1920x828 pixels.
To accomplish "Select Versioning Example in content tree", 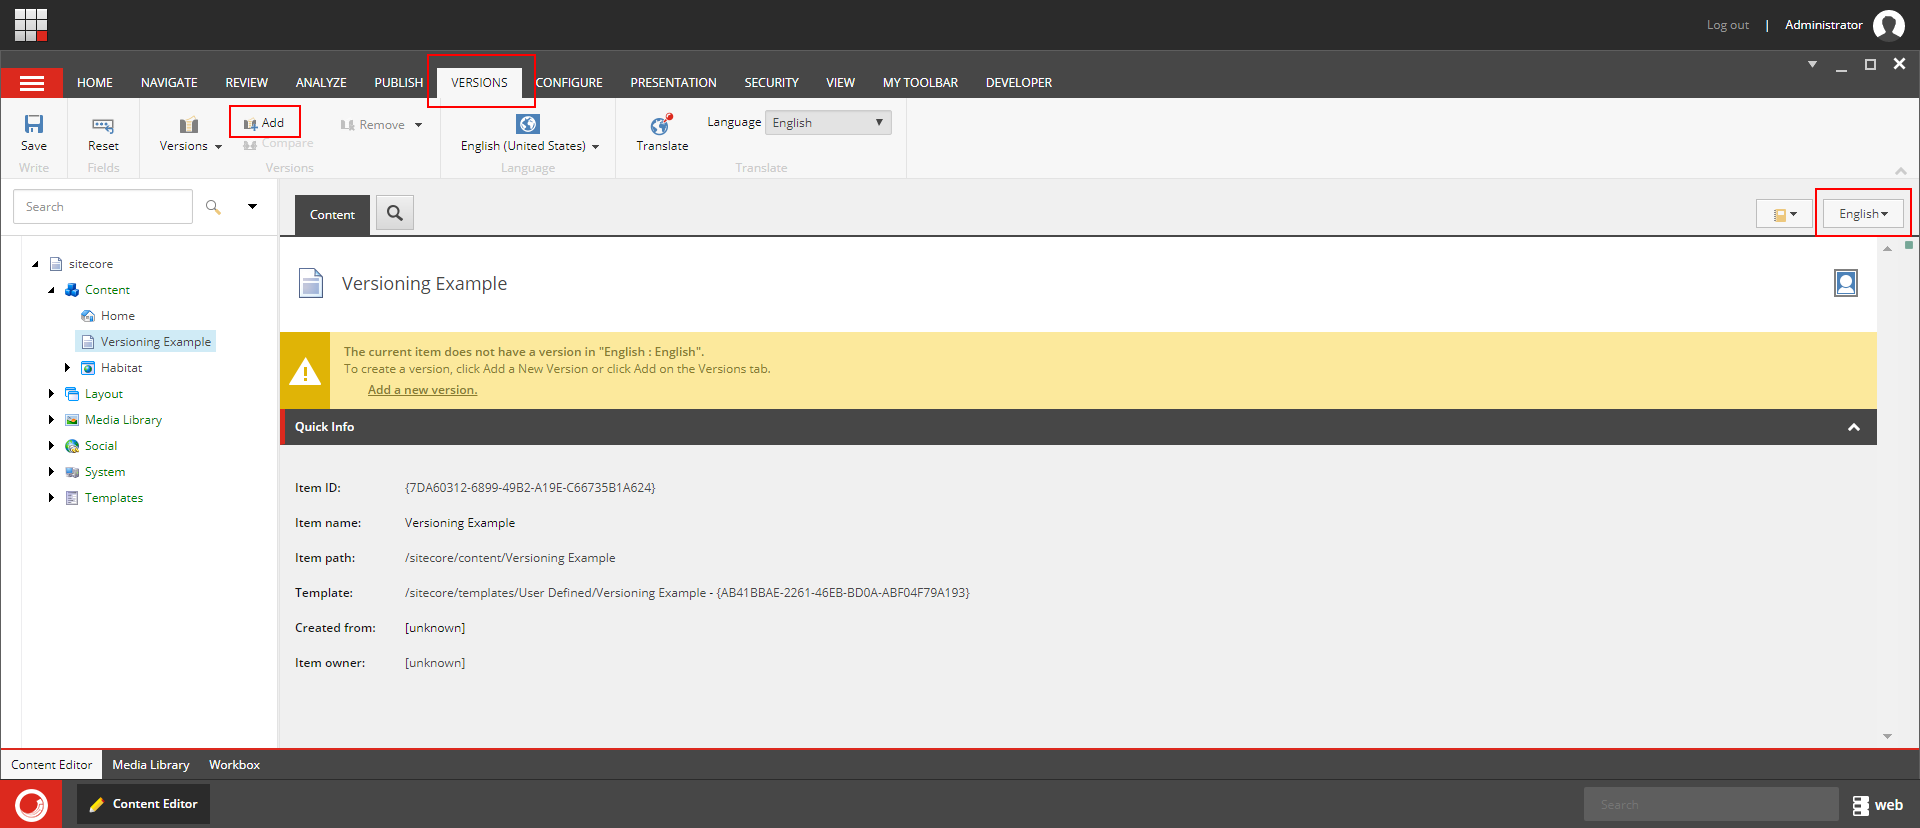I will pyautogui.click(x=146, y=342).
